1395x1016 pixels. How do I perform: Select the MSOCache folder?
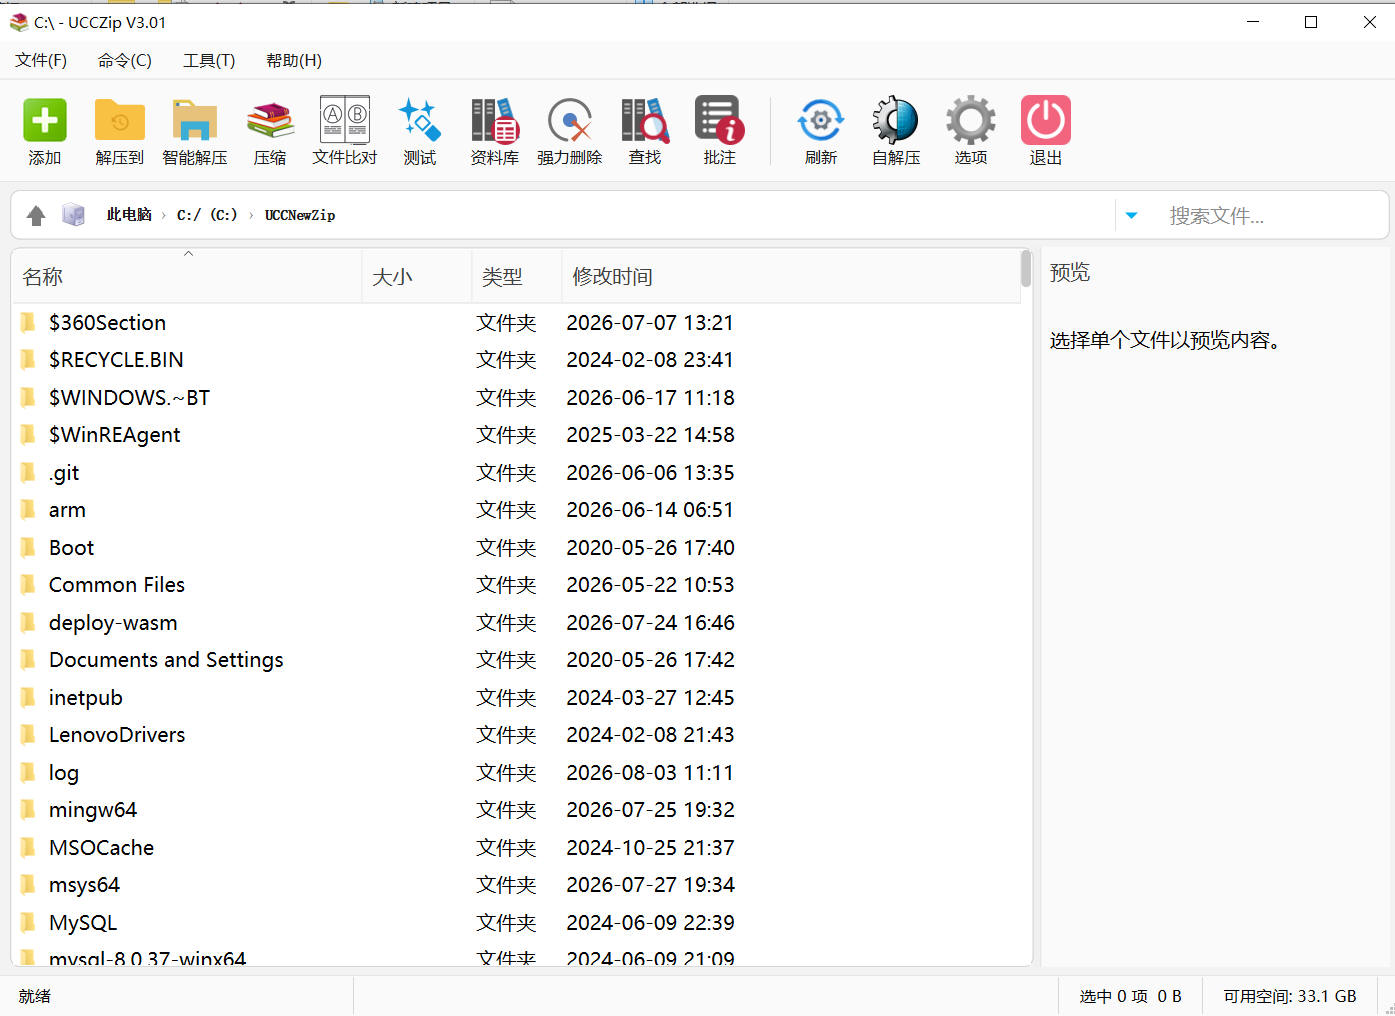pyautogui.click(x=516, y=848)
